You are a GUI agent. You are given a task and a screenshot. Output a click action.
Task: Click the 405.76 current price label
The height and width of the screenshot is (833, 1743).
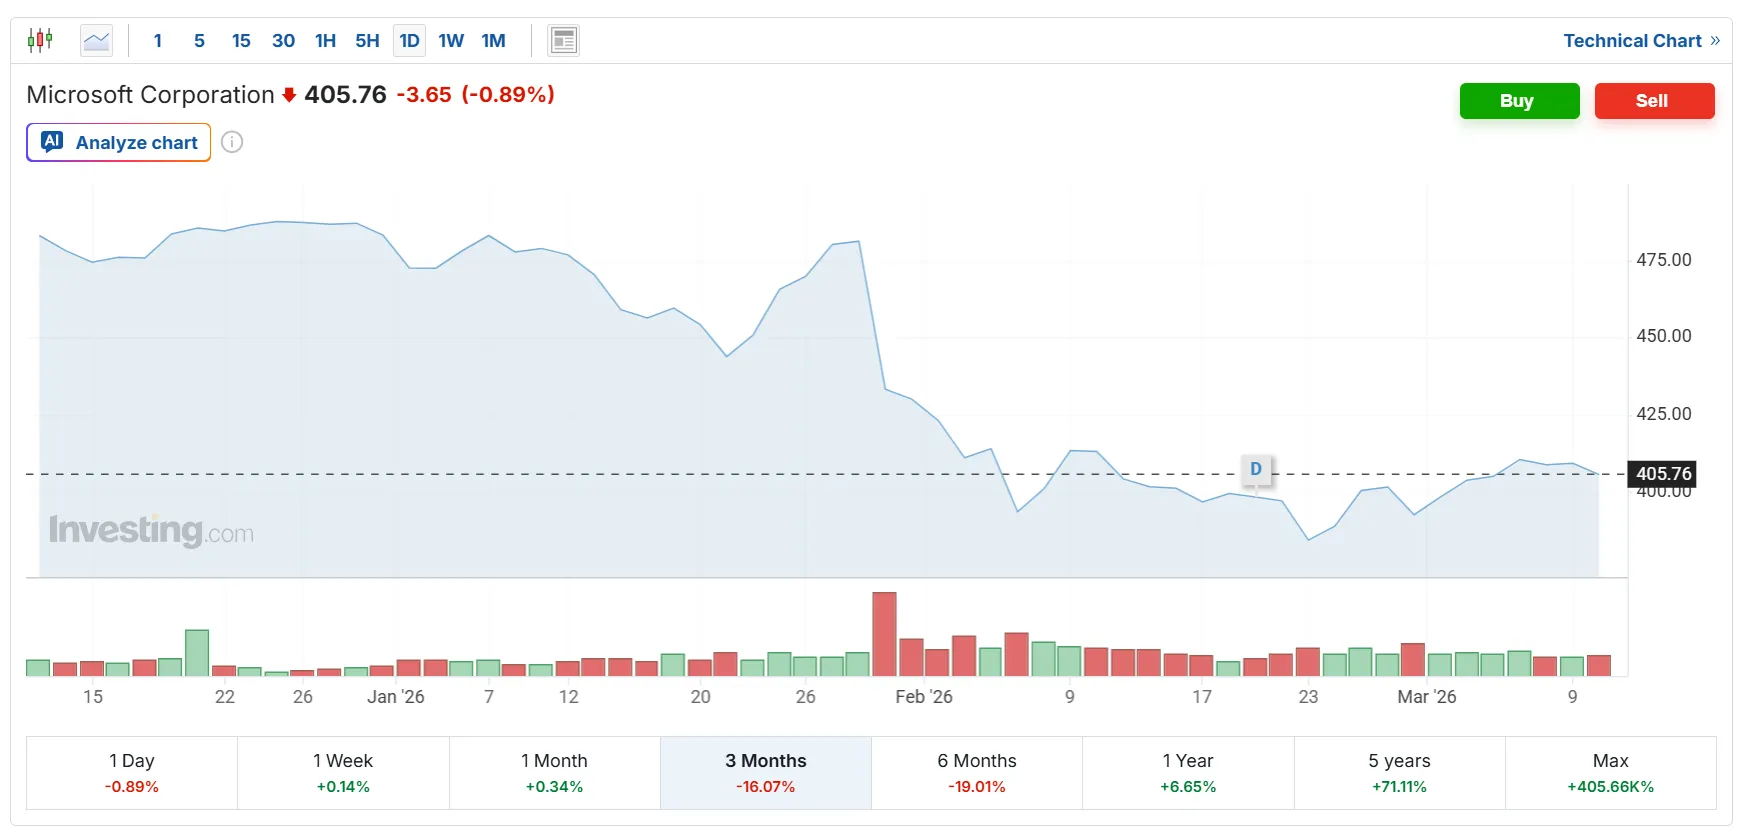tap(1663, 473)
